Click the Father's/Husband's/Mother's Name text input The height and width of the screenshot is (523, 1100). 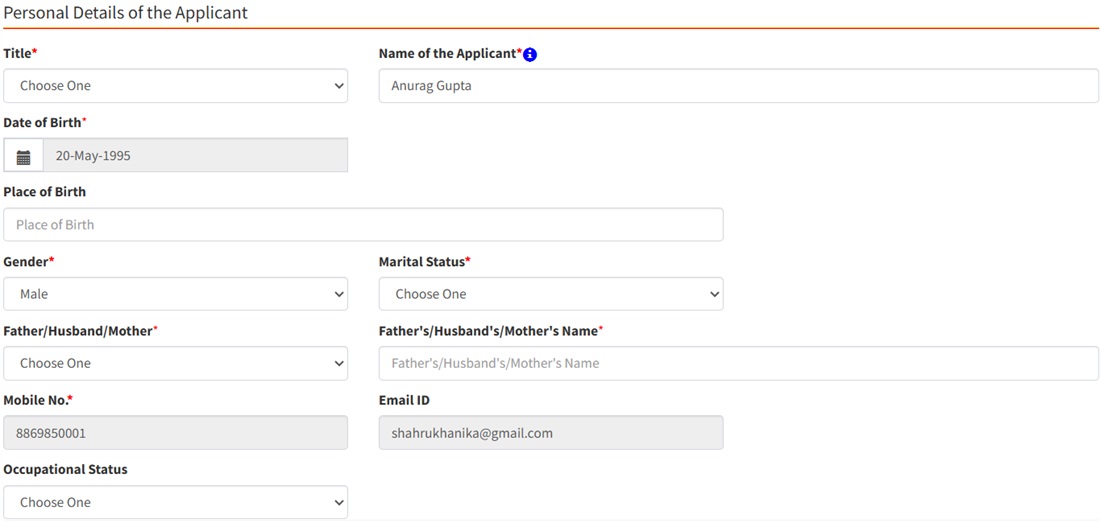click(738, 363)
